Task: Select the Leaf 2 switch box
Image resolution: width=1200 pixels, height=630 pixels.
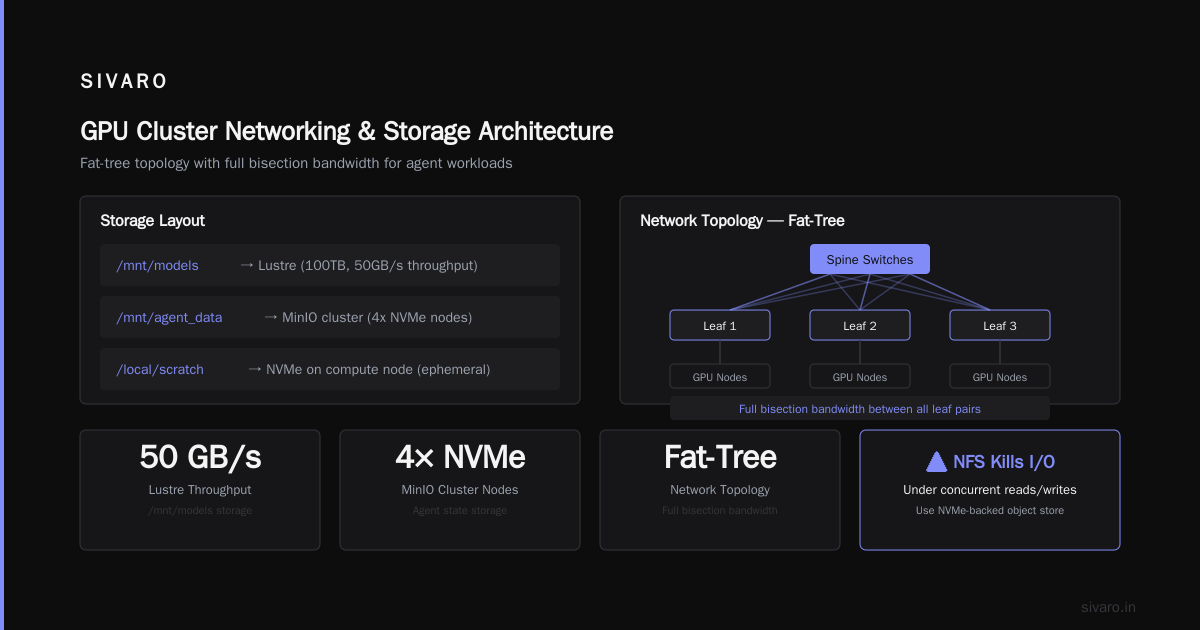Action: pos(860,325)
